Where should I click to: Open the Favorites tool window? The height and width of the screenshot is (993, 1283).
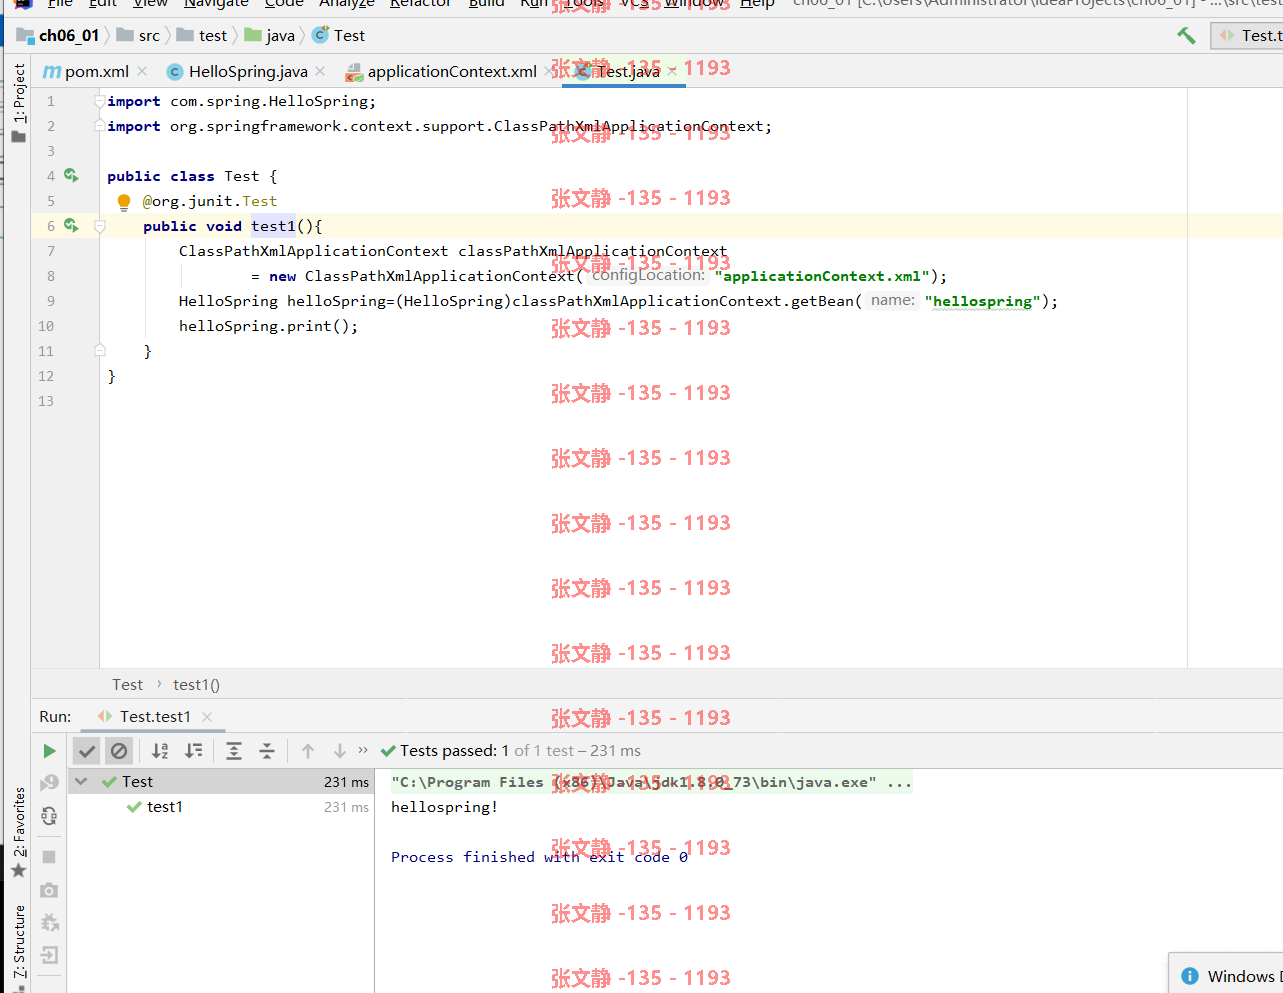click(x=18, y=833)
